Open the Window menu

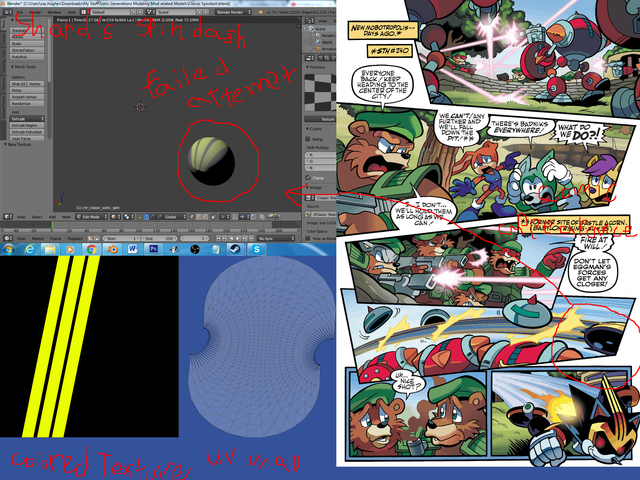tap(54, 12)
